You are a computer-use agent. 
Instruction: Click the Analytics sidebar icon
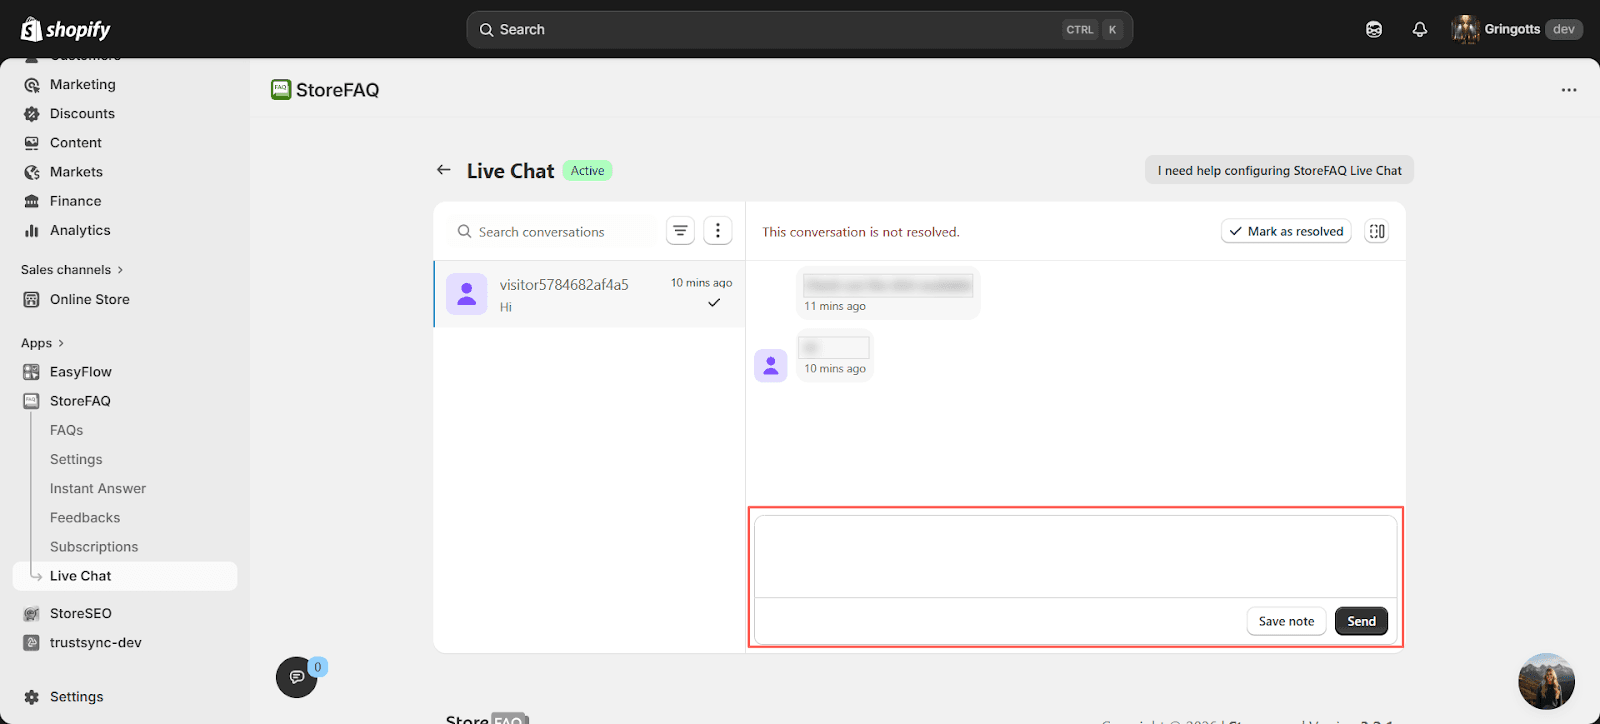(x=32, y=230)
